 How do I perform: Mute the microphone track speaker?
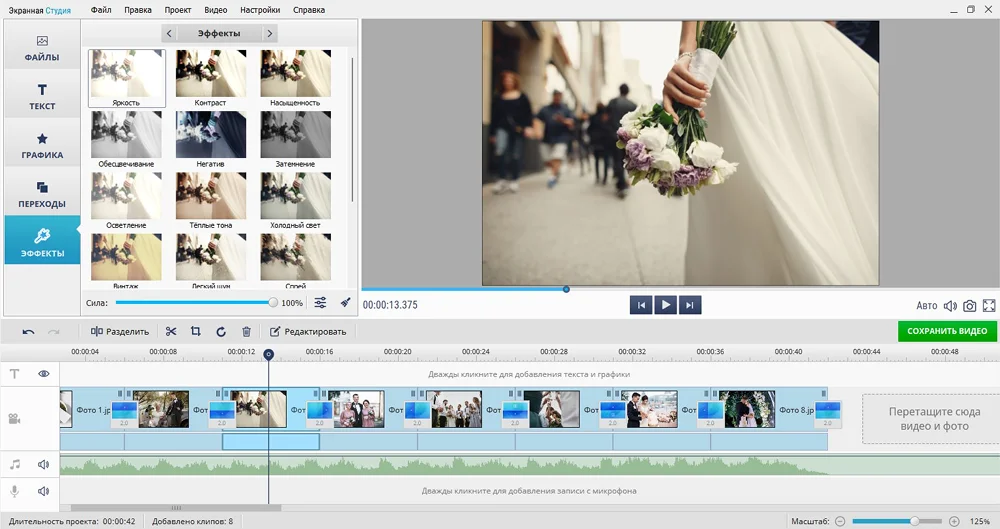[x=44, y=491]
